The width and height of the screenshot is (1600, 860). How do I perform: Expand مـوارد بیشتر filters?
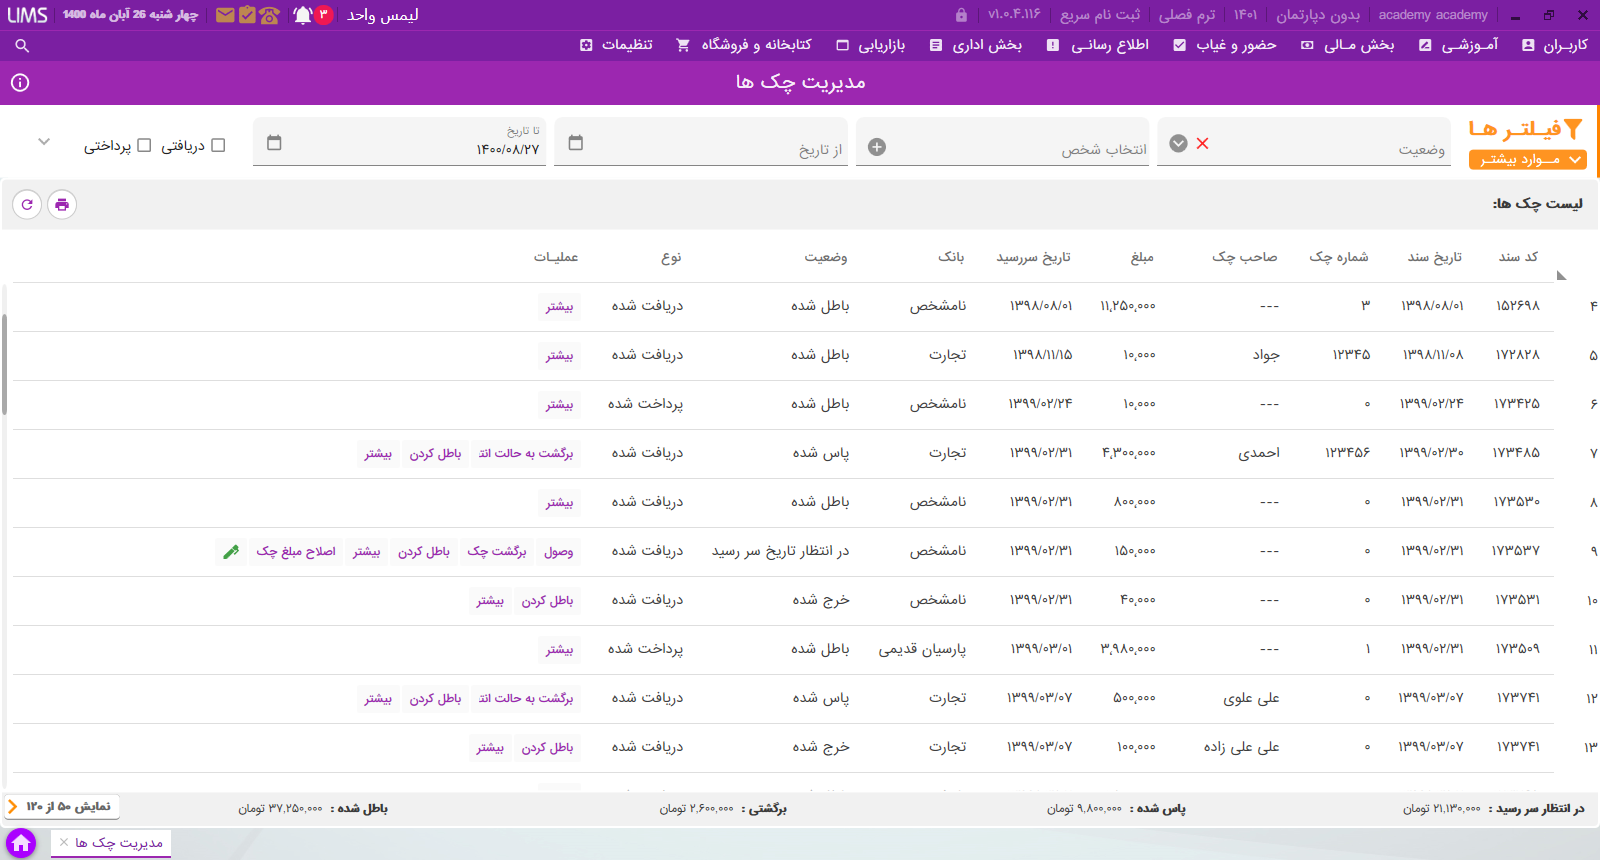click(x=1528, y=160)
